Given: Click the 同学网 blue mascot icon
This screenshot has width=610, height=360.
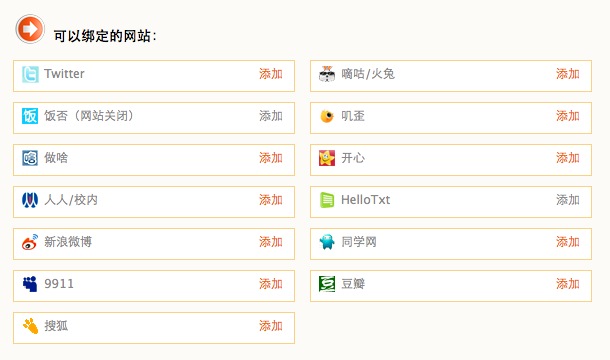Looking at the screenshot, I should (x=327, y=242).
